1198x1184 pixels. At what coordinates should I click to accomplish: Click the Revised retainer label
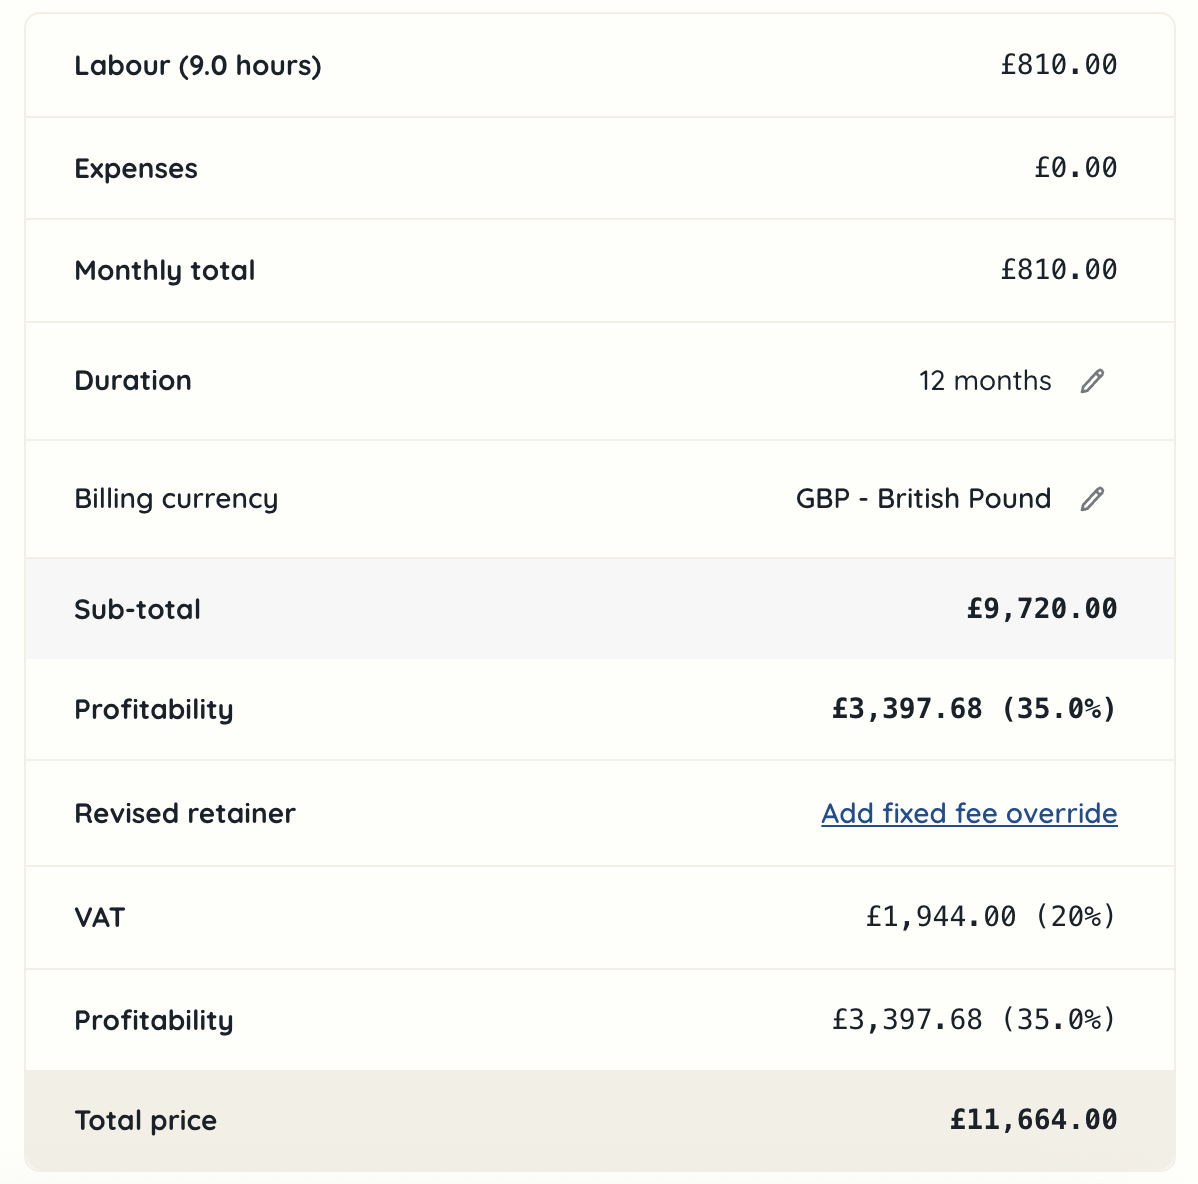(185, 814)
